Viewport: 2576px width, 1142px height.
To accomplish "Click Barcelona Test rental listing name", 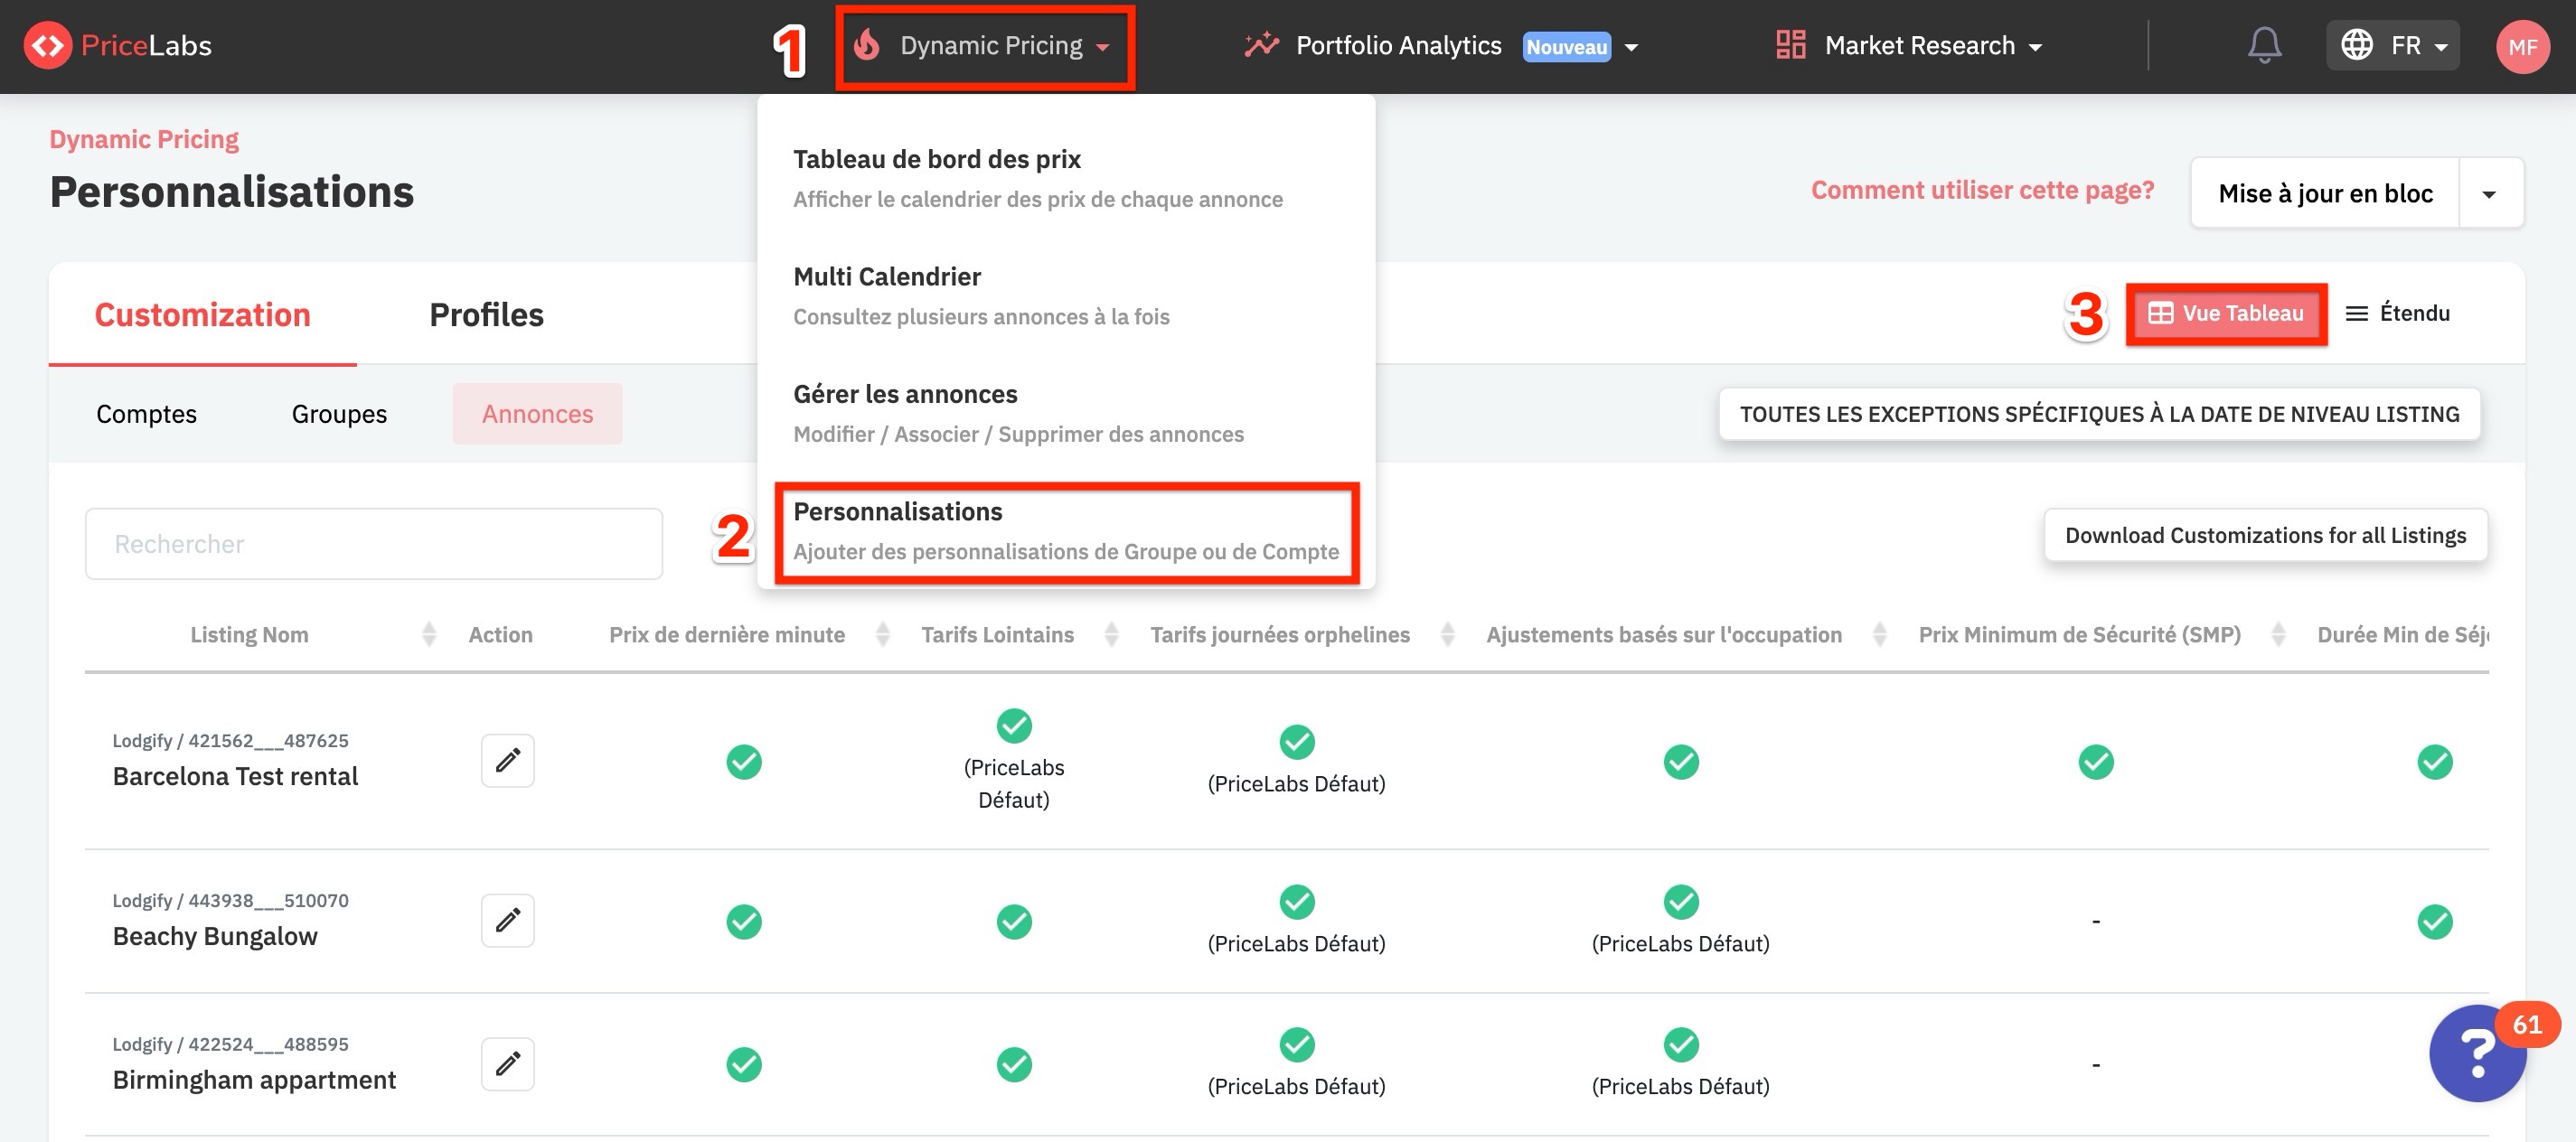I will point(235,775).
